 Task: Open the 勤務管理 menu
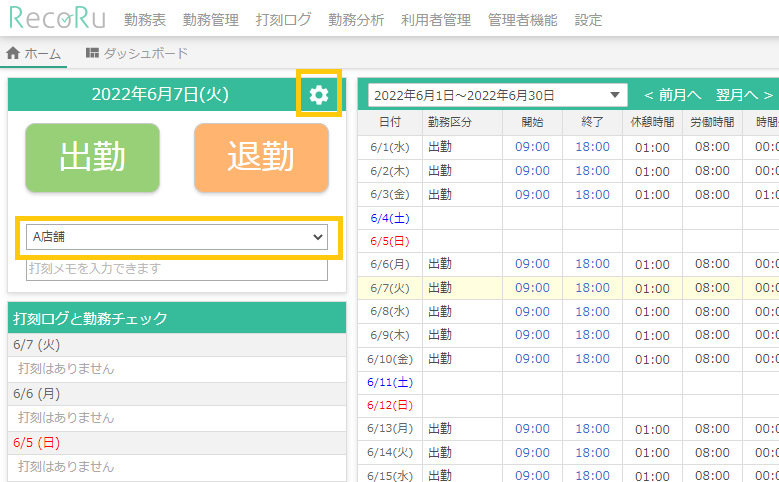click(x=211, y=20)
